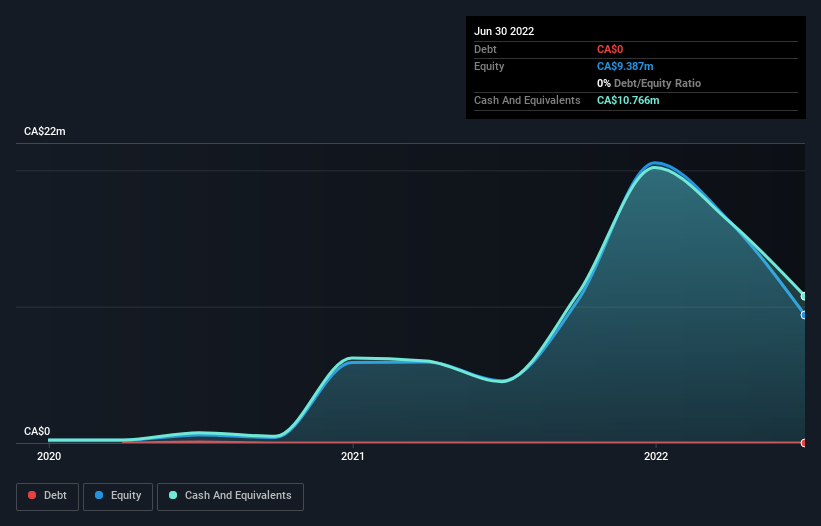
Task: Select the 2020 x-axis label
Action: [49, 456]
